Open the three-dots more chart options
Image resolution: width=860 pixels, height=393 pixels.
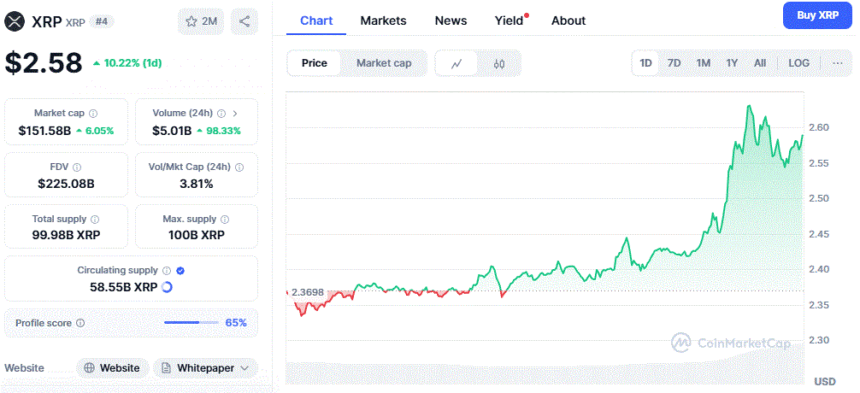837,63
